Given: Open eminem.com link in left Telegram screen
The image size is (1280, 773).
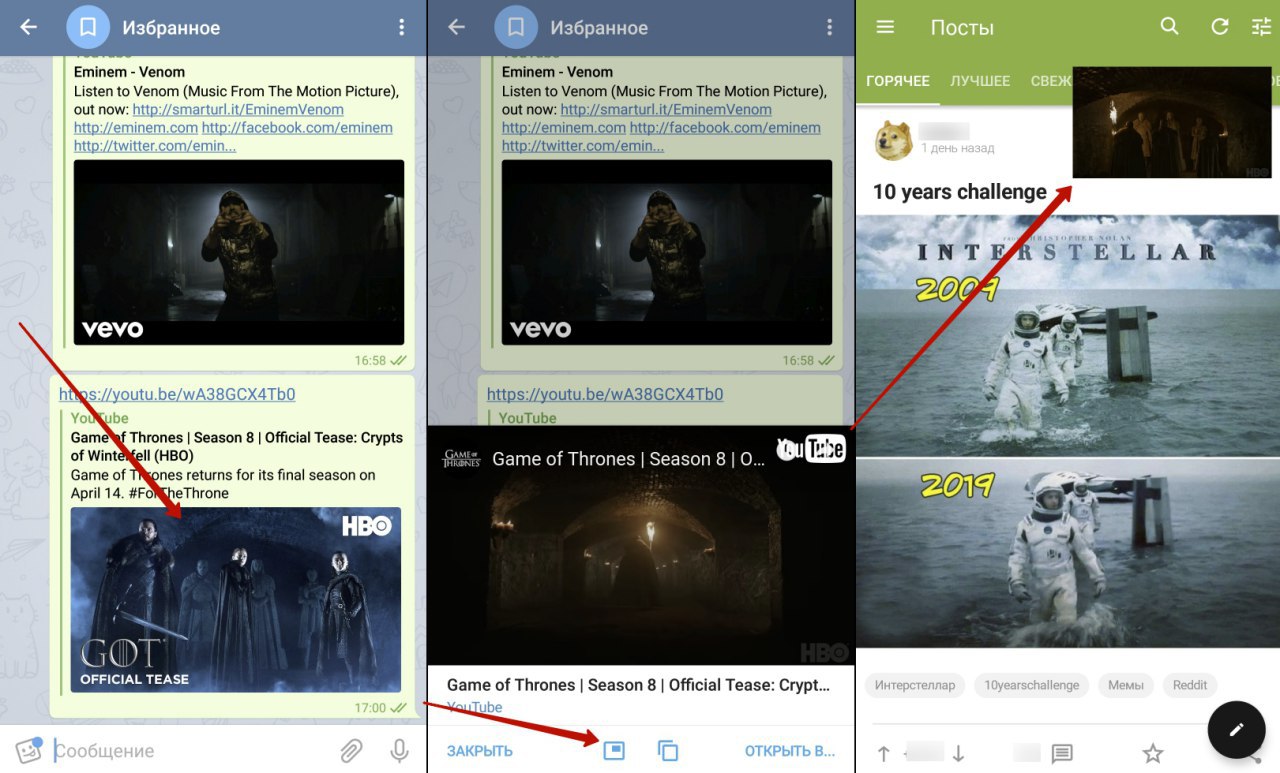Looking at the screenshot, I should pos(136,128).
